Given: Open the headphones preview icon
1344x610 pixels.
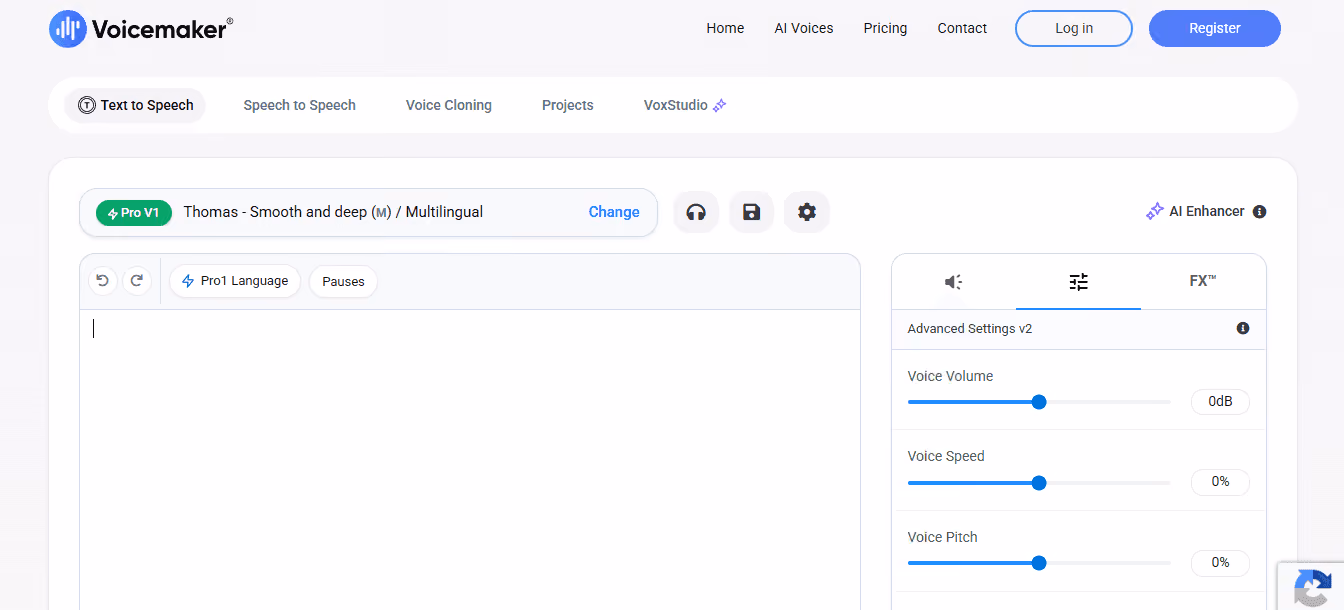Looking at the screenshot, I should pyautogui.click(x=696, y=212).
